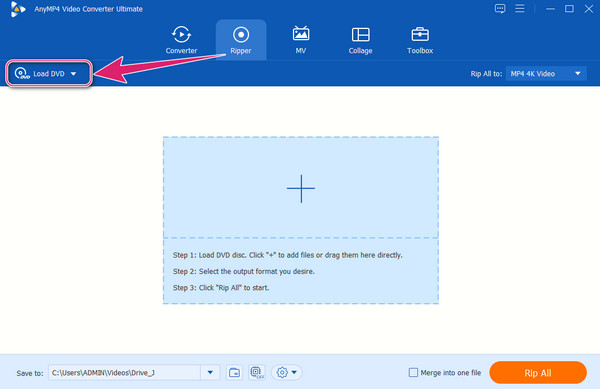Click the 'Rip All to:' label
The image size is (600, 389).
486,74
